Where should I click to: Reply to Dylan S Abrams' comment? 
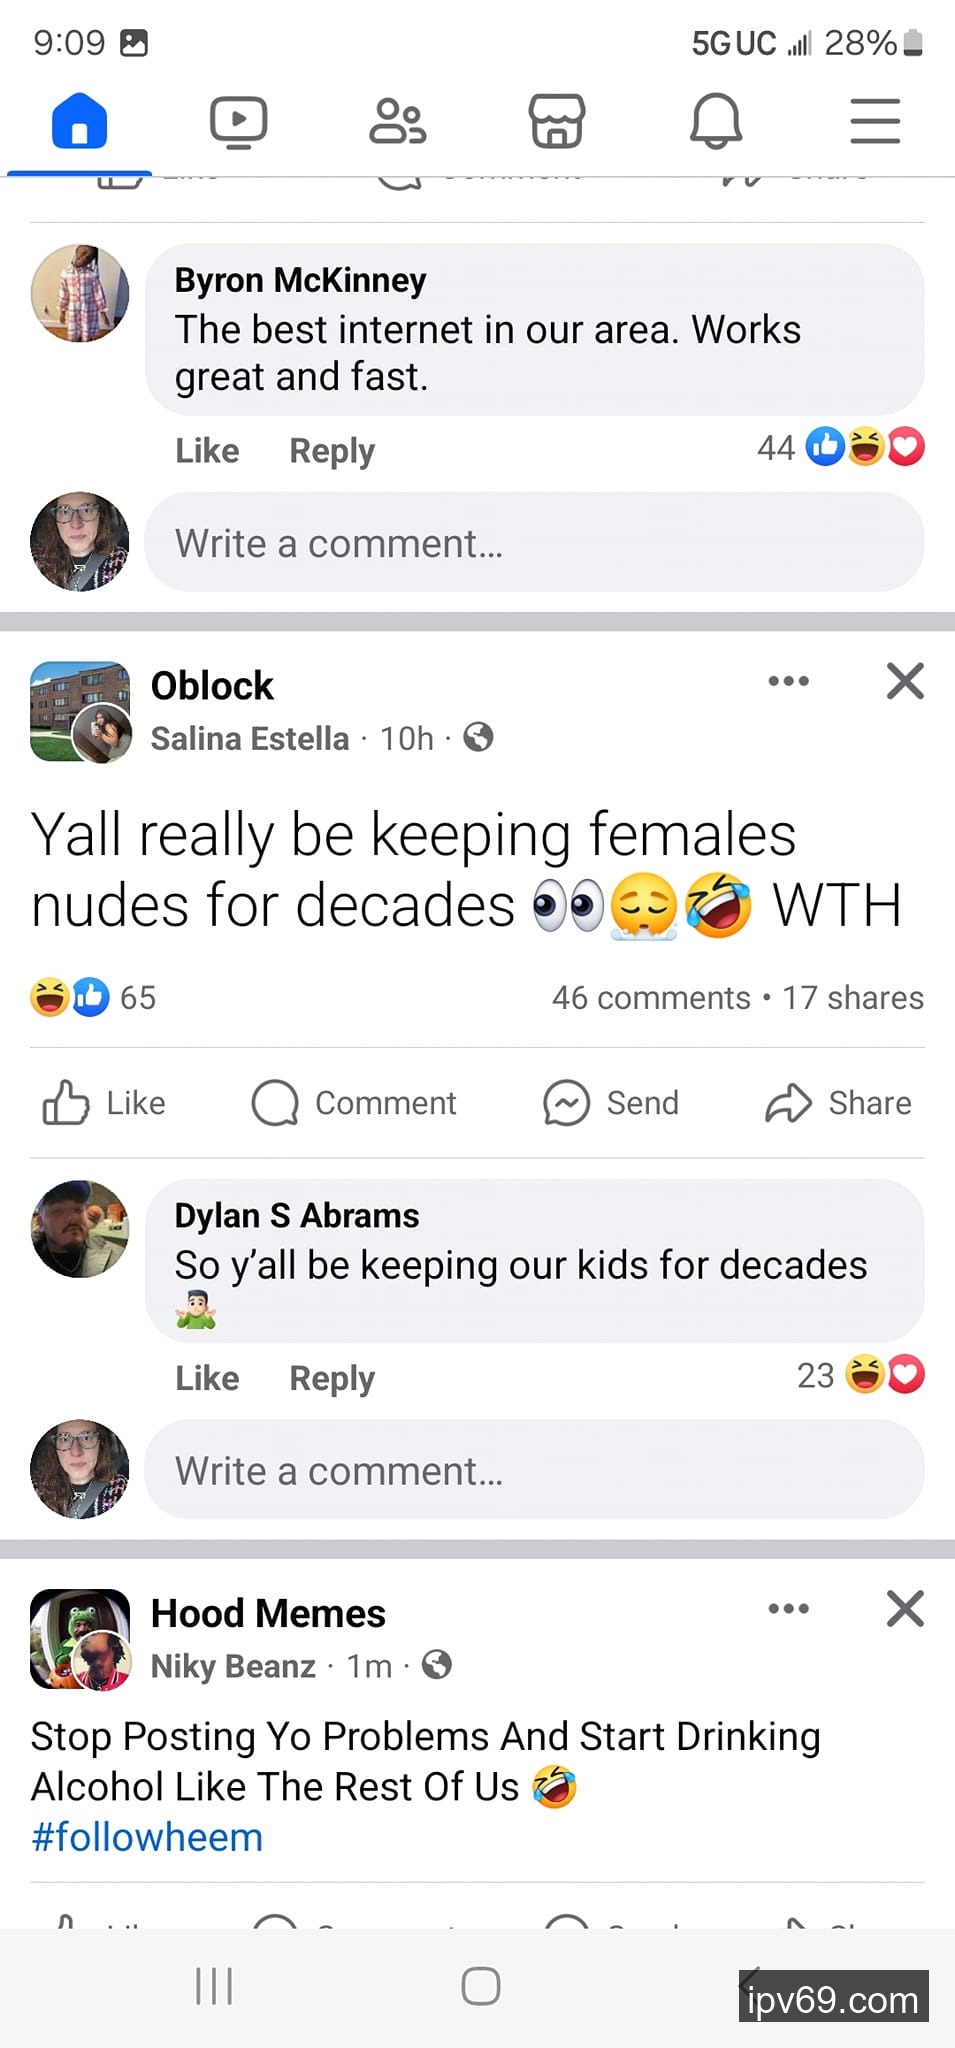point(332,1378)
